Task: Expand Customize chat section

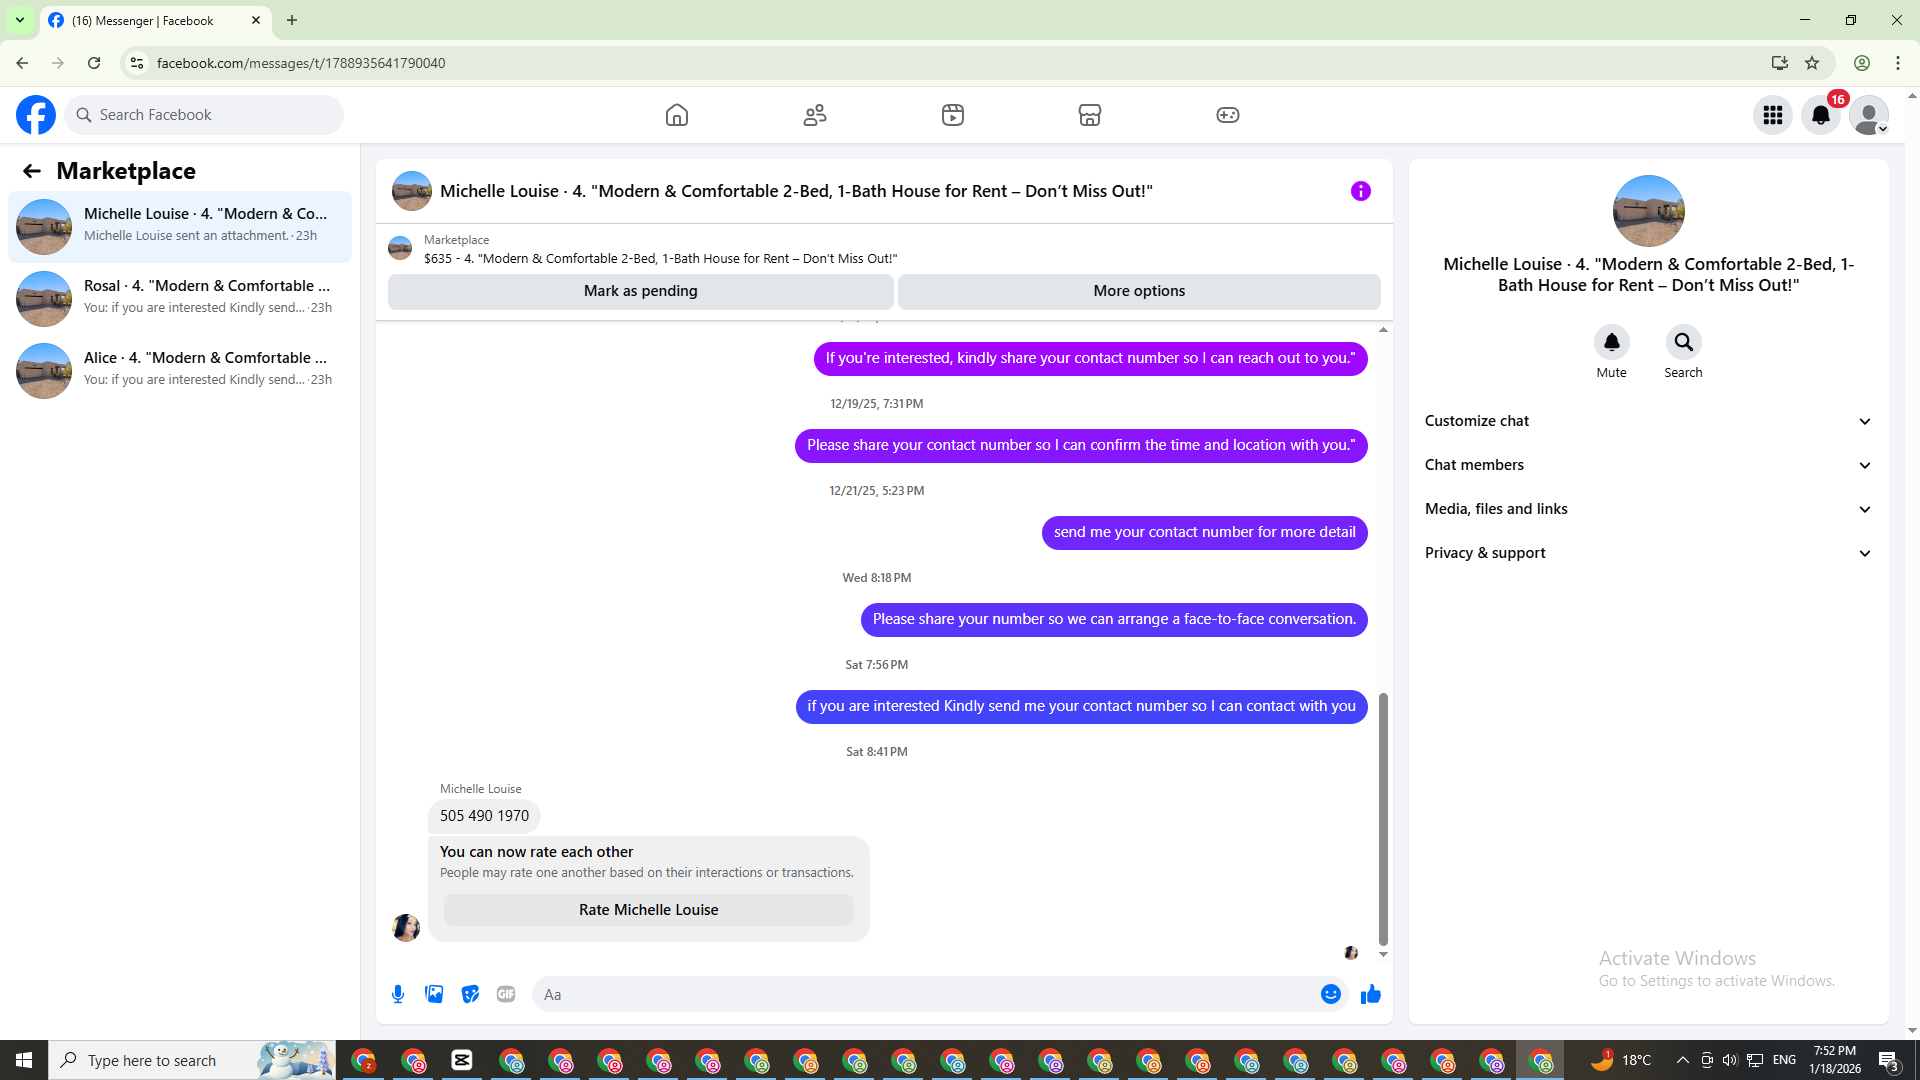Action: click(x=1647, y=421)
